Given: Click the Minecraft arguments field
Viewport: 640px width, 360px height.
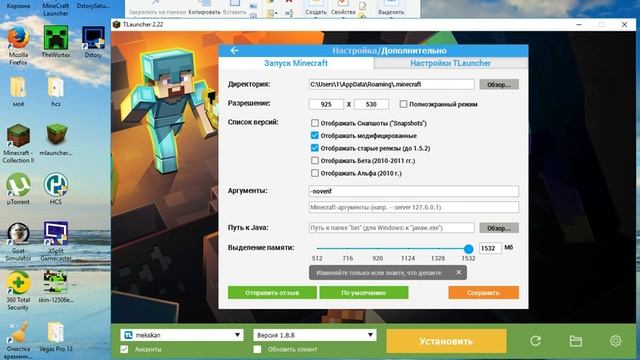Looking at the screenshot, I should [413, 207].
